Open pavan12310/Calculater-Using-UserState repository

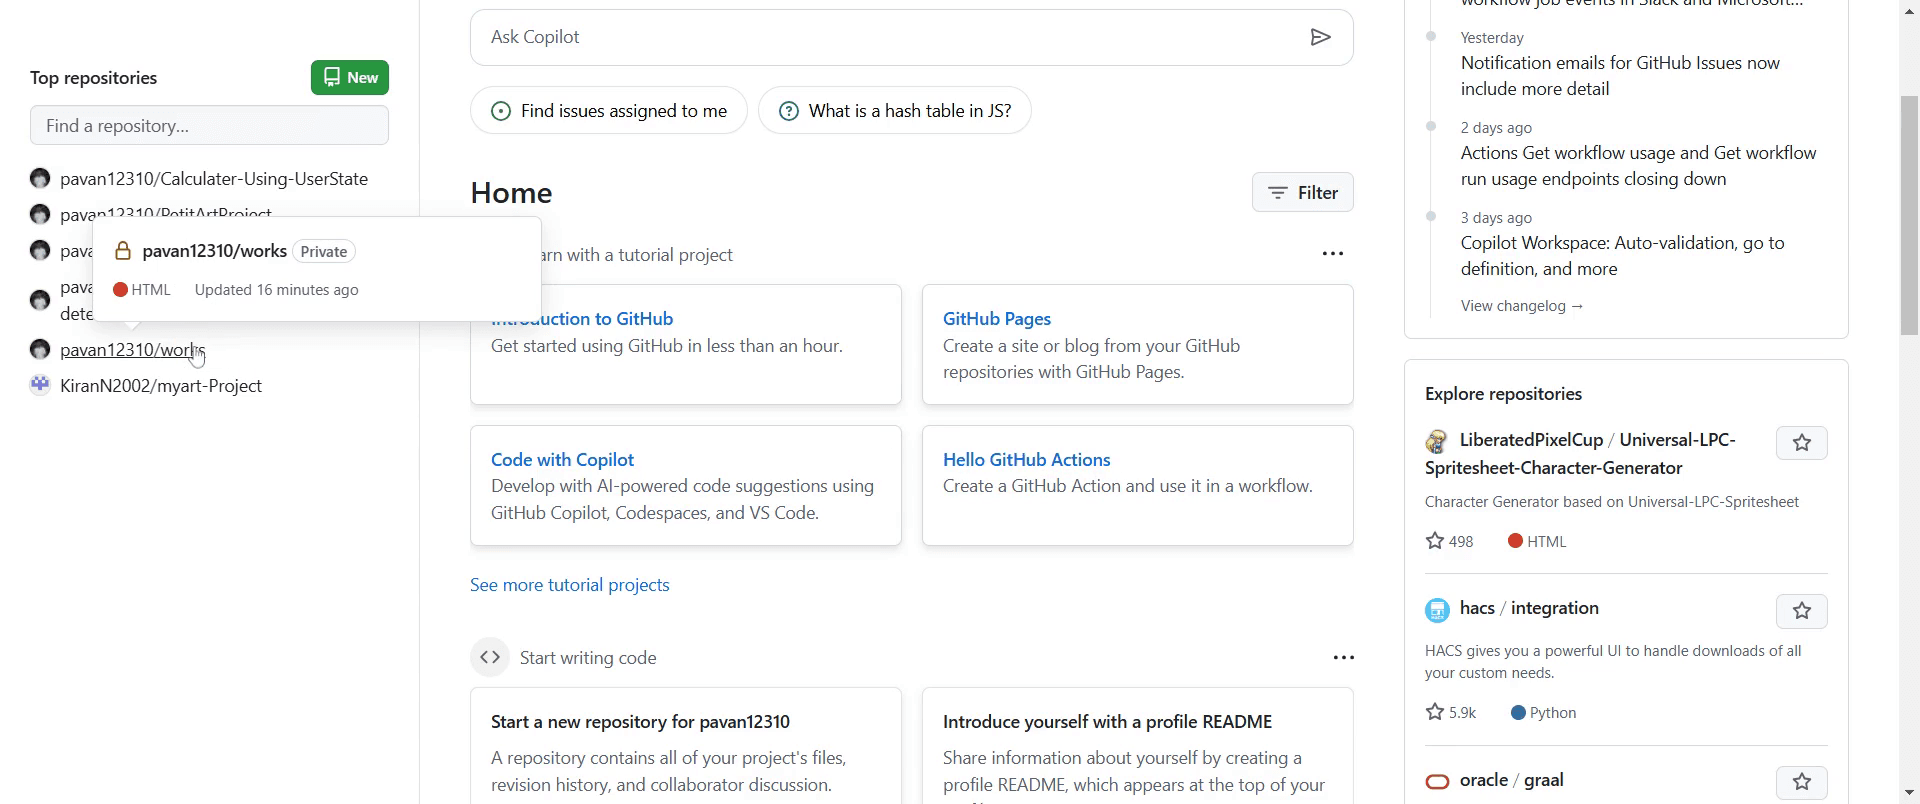click(x=214, y=179)
